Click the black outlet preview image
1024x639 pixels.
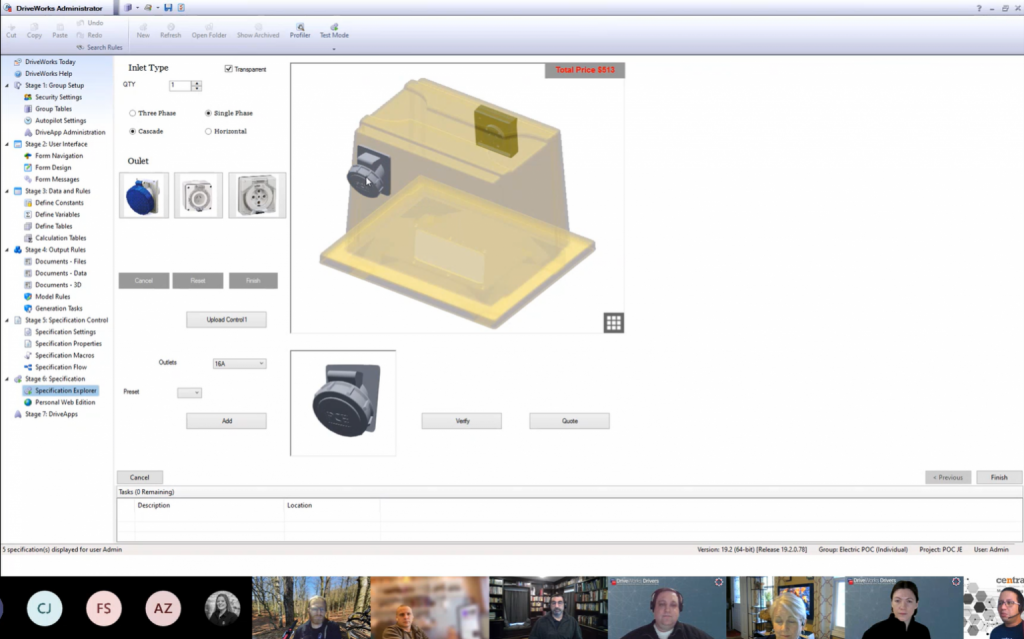[343, 402]
